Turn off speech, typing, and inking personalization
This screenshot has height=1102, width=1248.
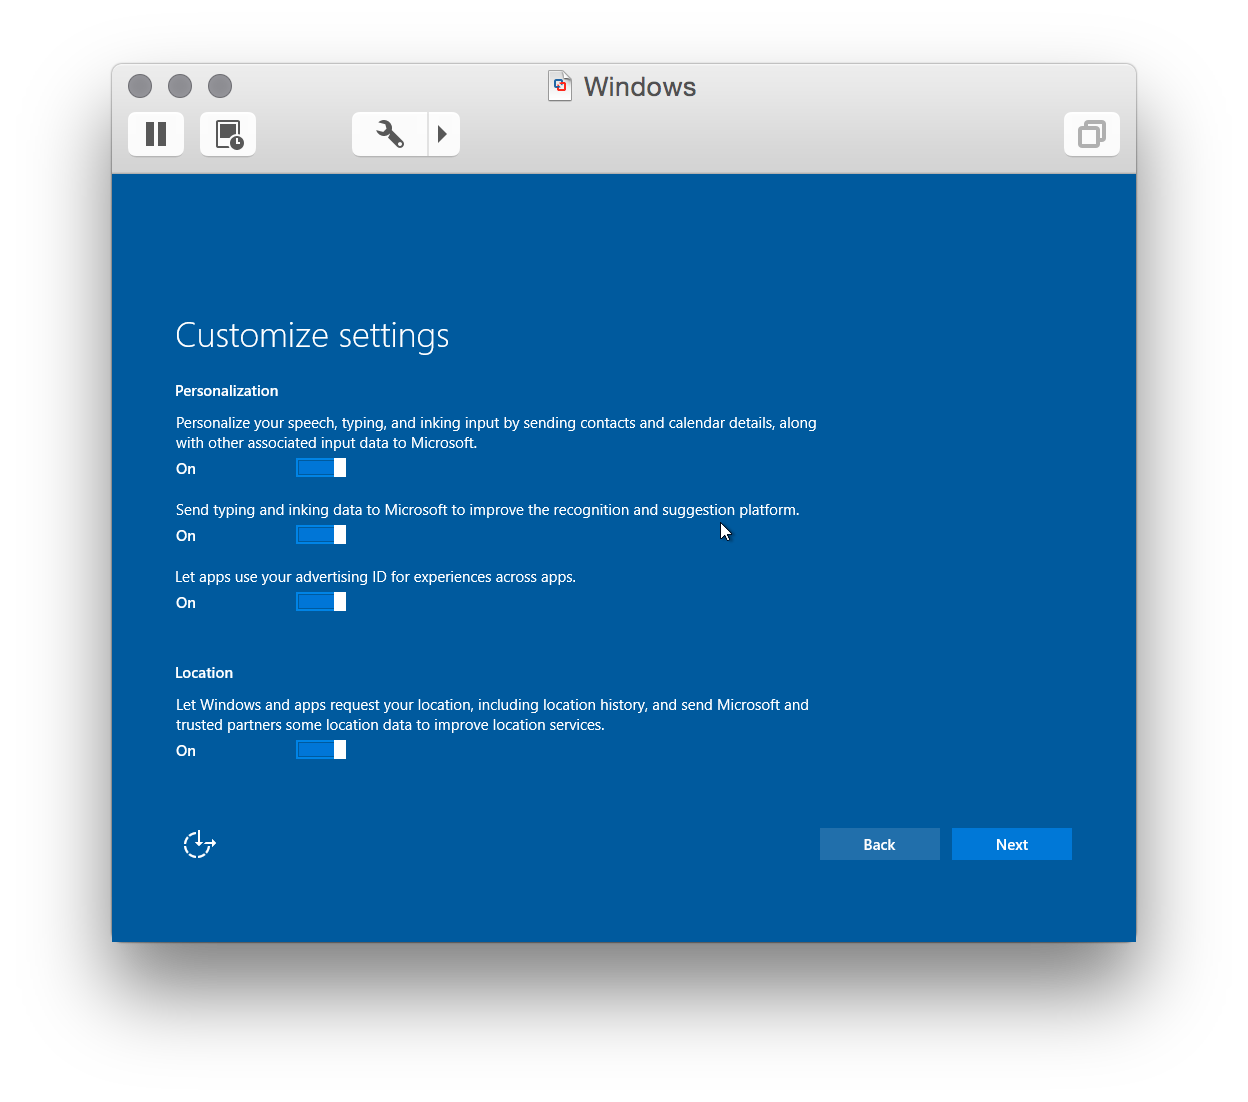click(x=321, y=468)
